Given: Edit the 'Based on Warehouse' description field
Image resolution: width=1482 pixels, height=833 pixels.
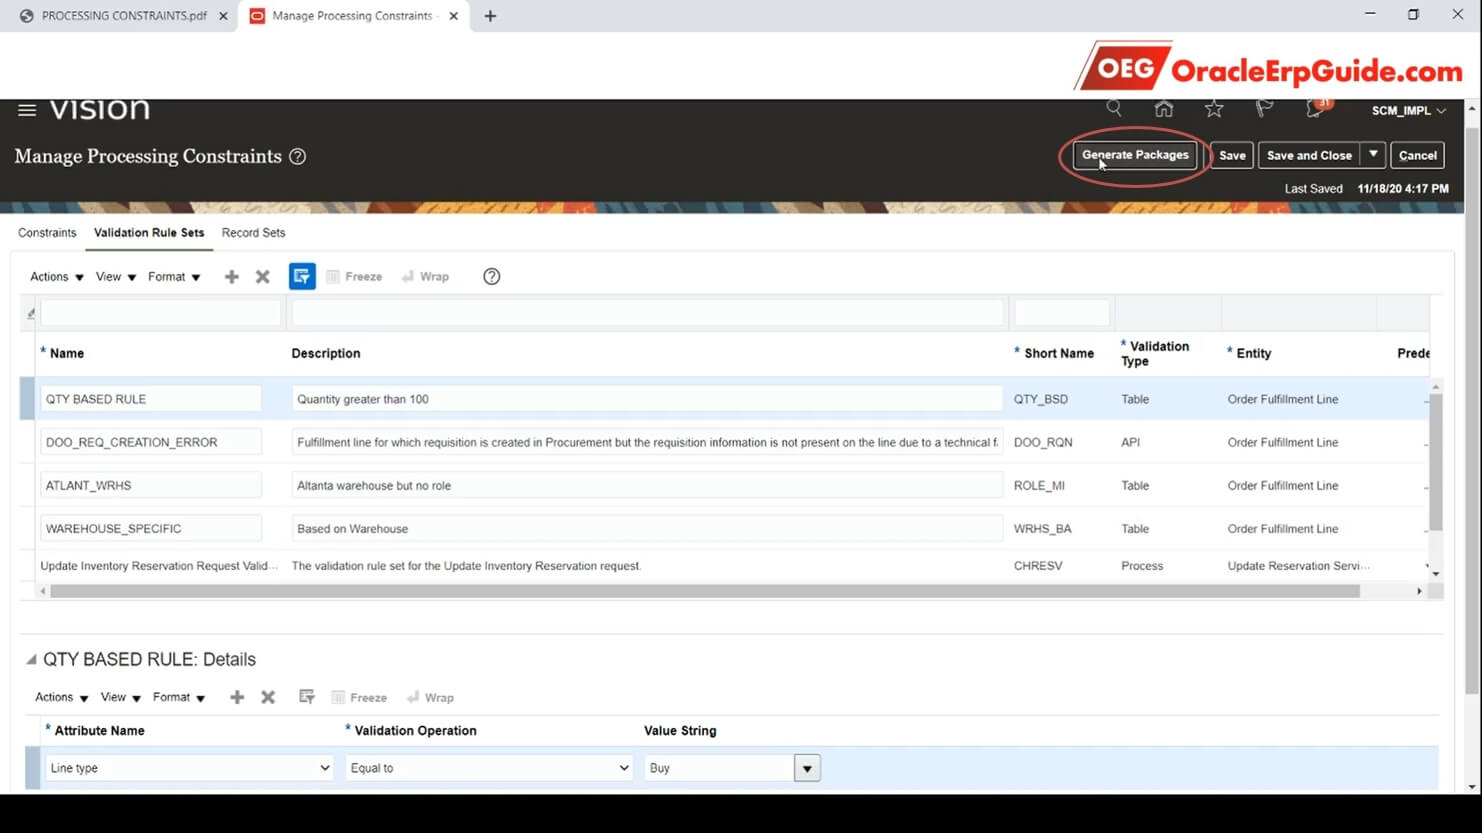Looking at the screenshot, I should click(x=647, y=528).
